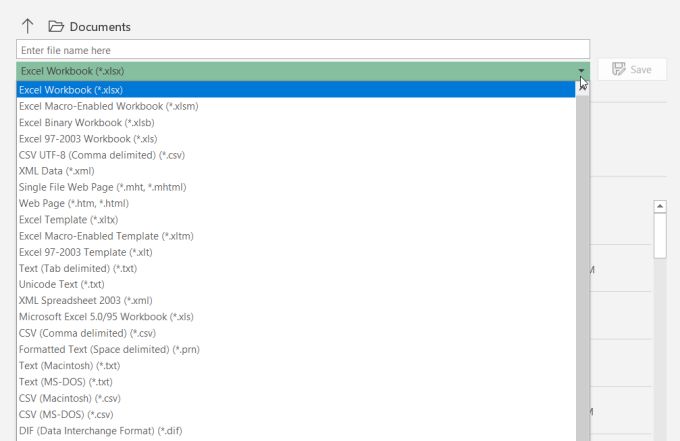The image size is (680, 441).
Task: Click the file list scrollbar thumb
Action: [x=660, y=236]
